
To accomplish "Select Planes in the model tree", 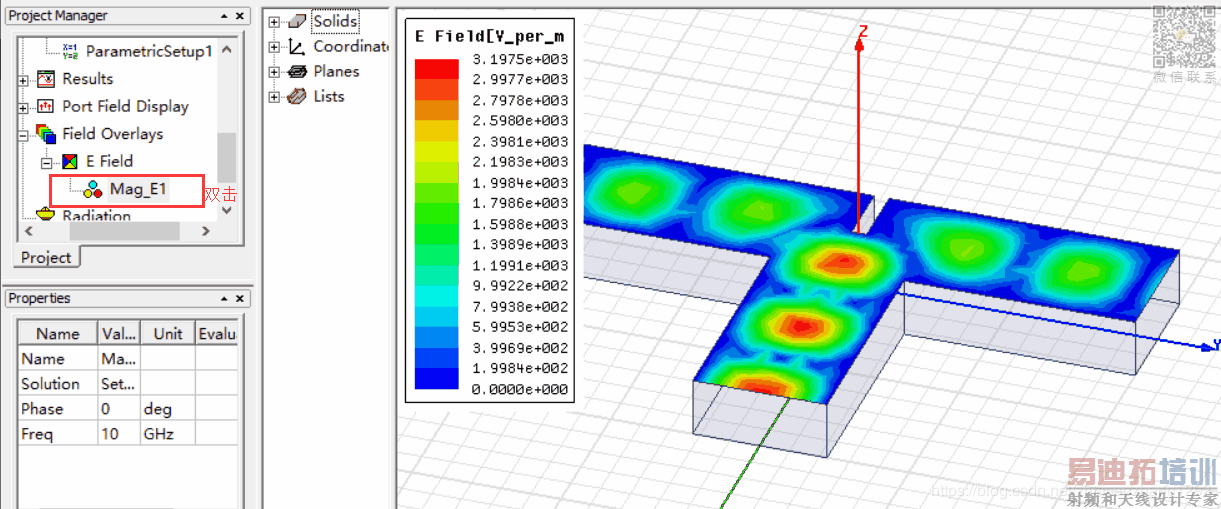I will pyautogui.click(x=336, y=72).
